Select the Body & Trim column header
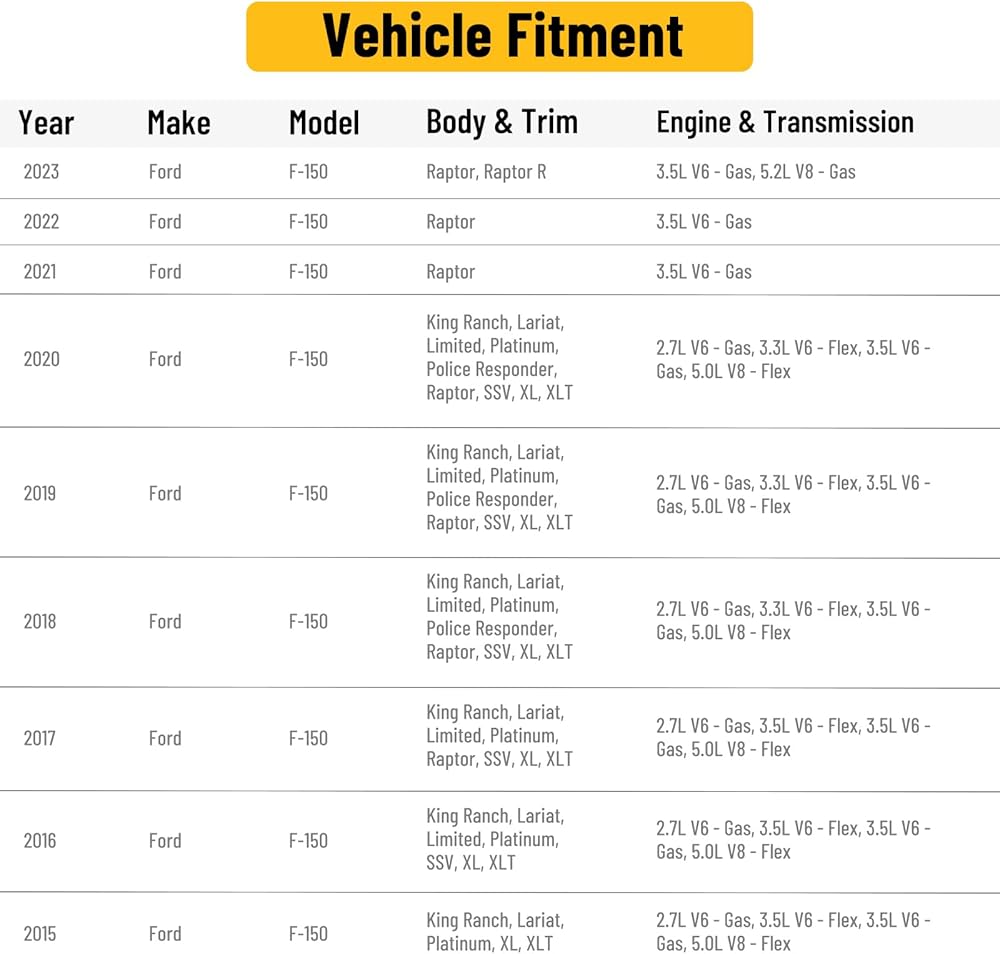This screenshot has width=1000, height=954. 502,122
